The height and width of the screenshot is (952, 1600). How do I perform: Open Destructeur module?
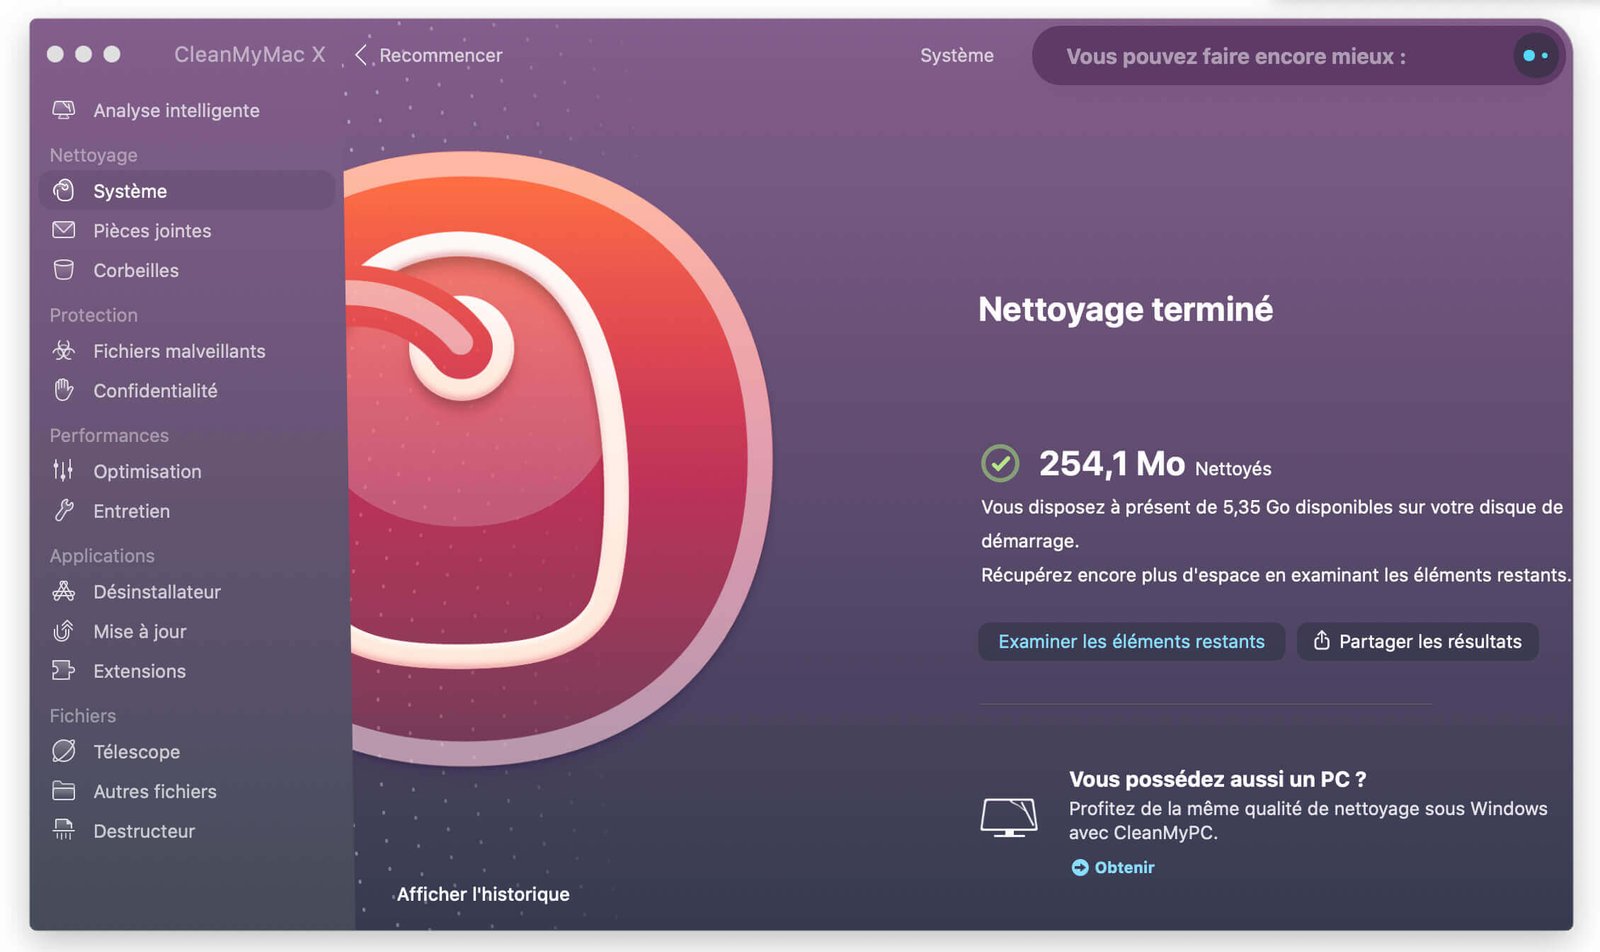(186, 831)
